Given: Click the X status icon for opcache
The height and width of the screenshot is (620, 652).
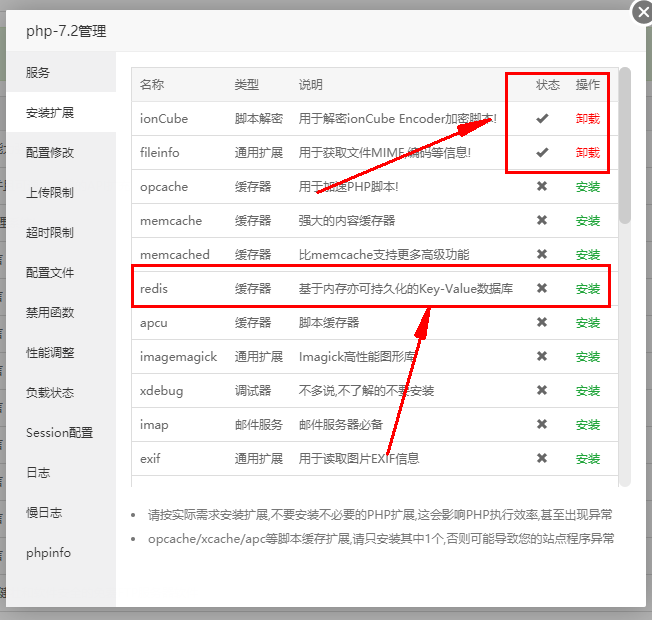Looking at the screenshot, I should [x=542, y=186].
